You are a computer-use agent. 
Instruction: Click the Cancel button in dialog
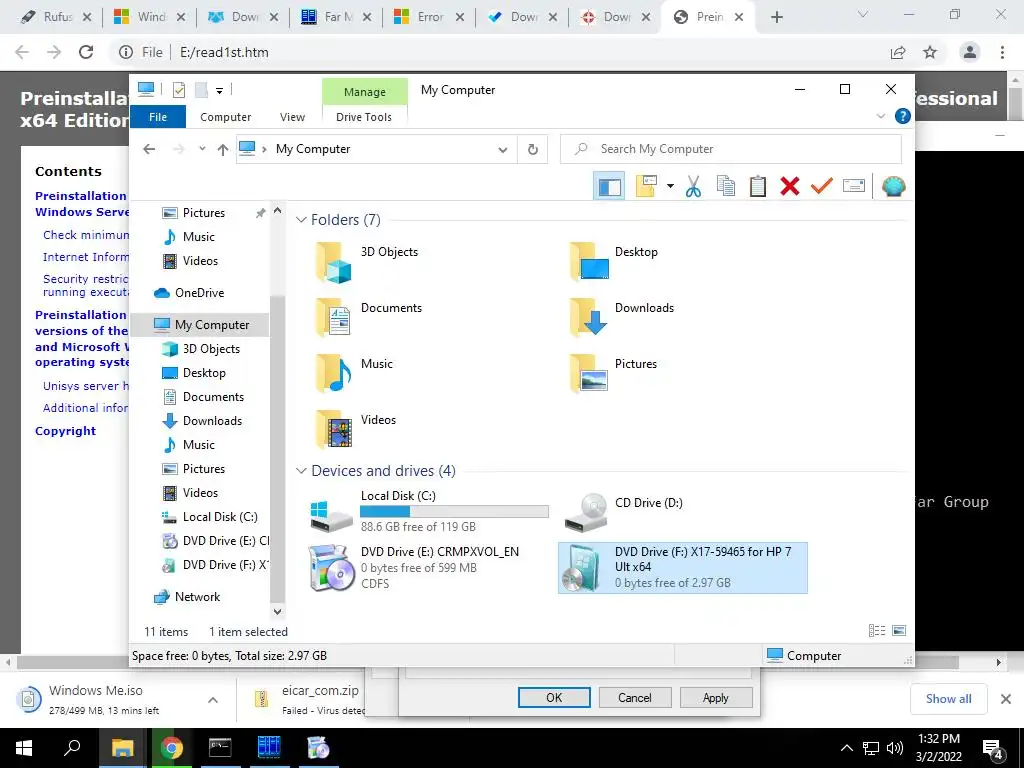point(635,697)
